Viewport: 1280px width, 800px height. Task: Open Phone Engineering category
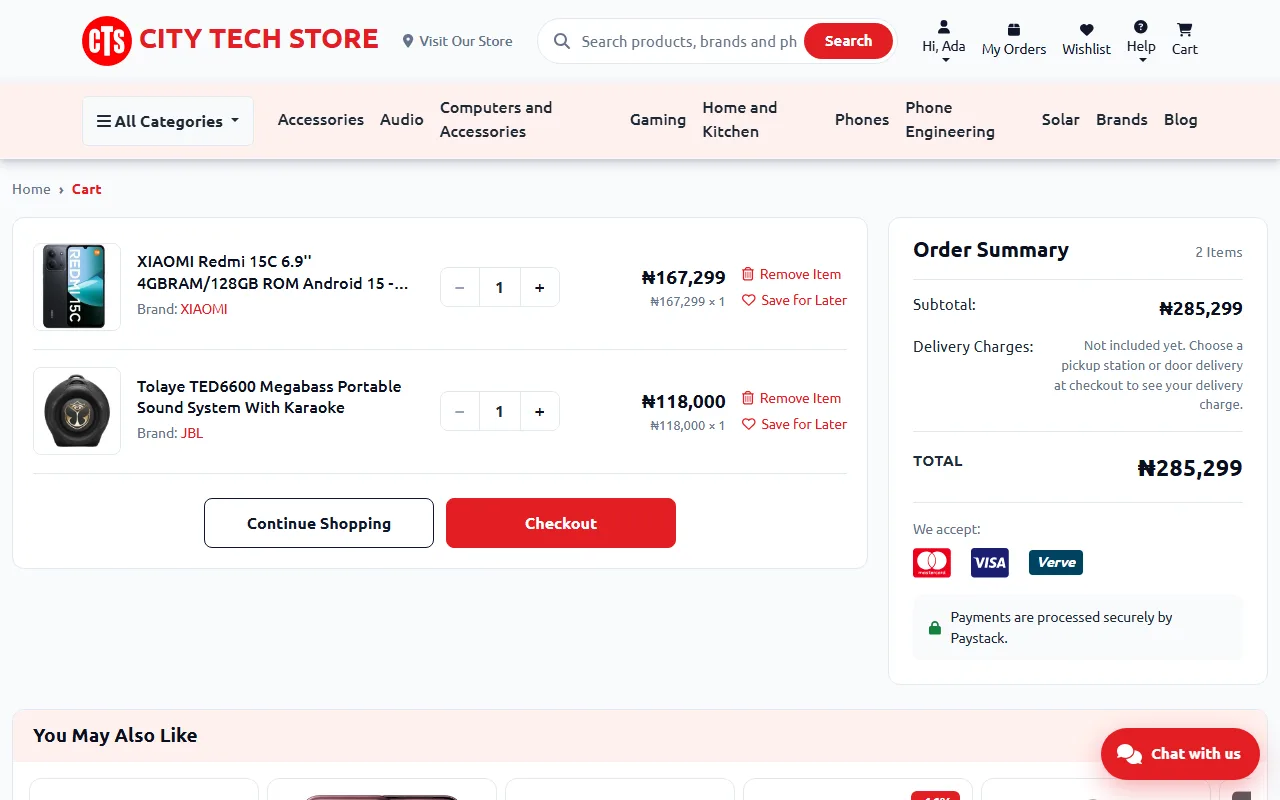[x=950, y=119]
